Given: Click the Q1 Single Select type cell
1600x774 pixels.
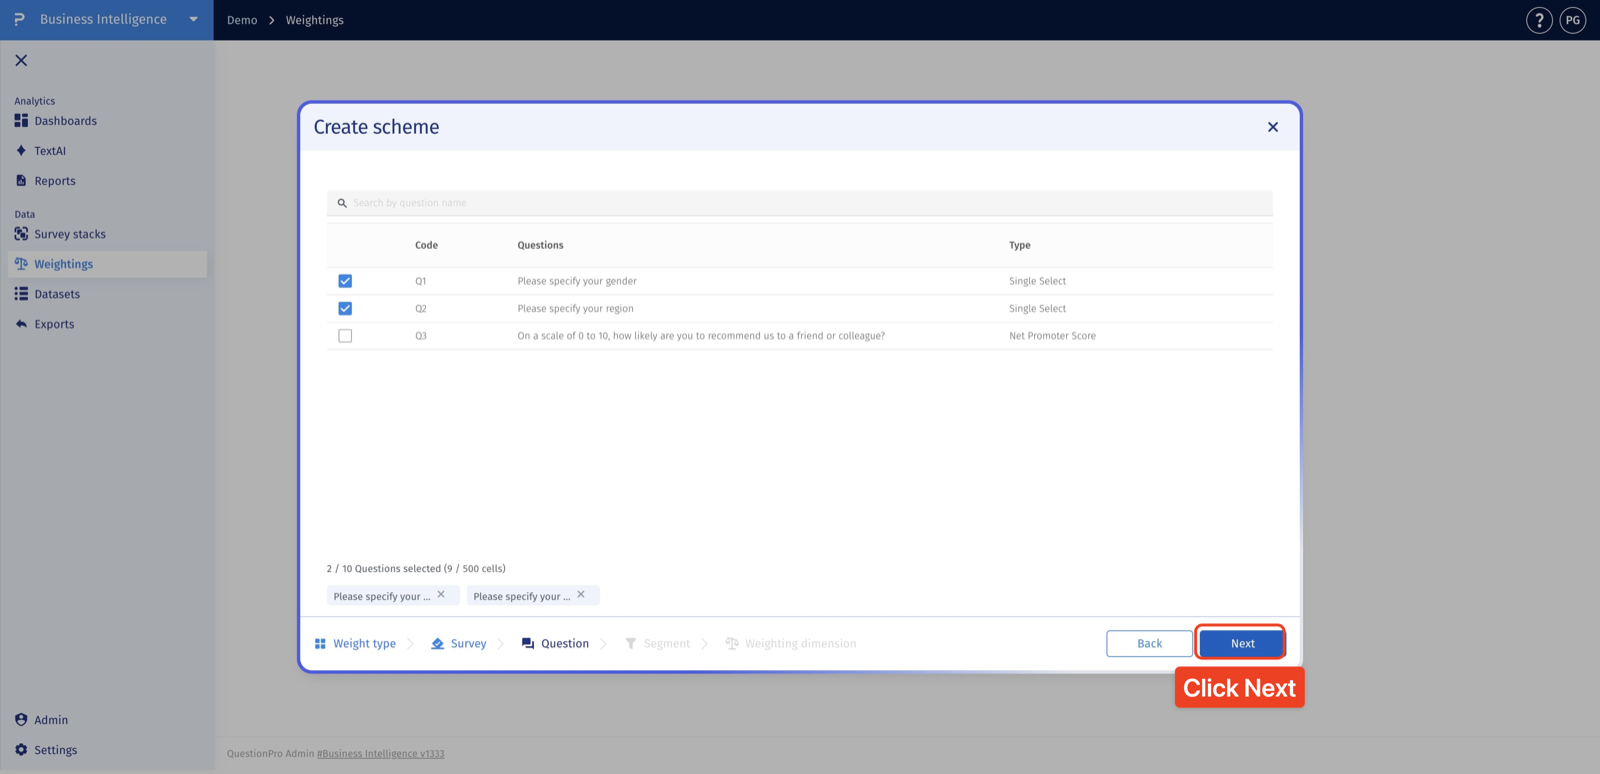Looking at the screenshot, I should point(1038,281).
